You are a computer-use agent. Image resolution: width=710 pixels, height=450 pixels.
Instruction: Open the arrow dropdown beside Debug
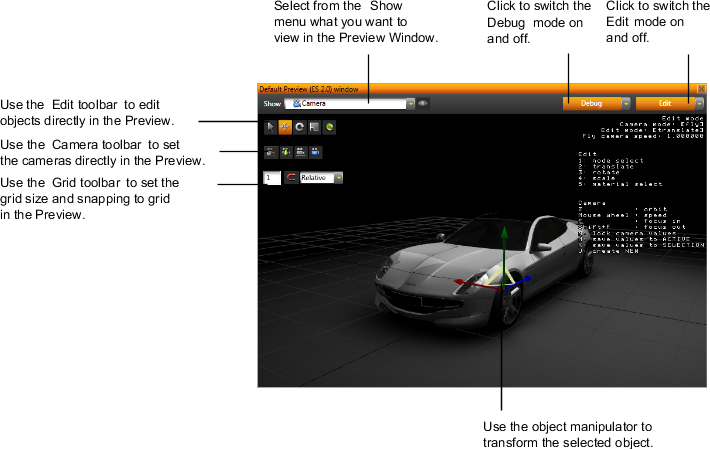coord(626,103)
